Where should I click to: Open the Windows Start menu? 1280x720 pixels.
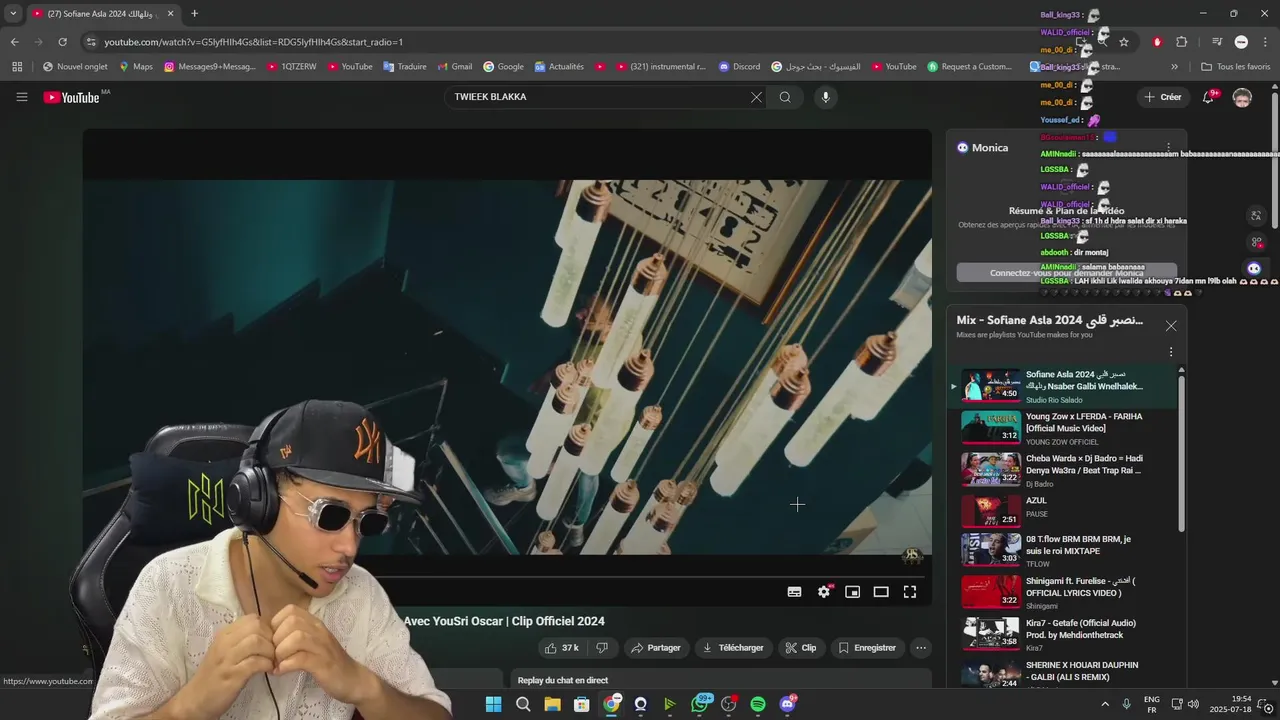[493, 704]
